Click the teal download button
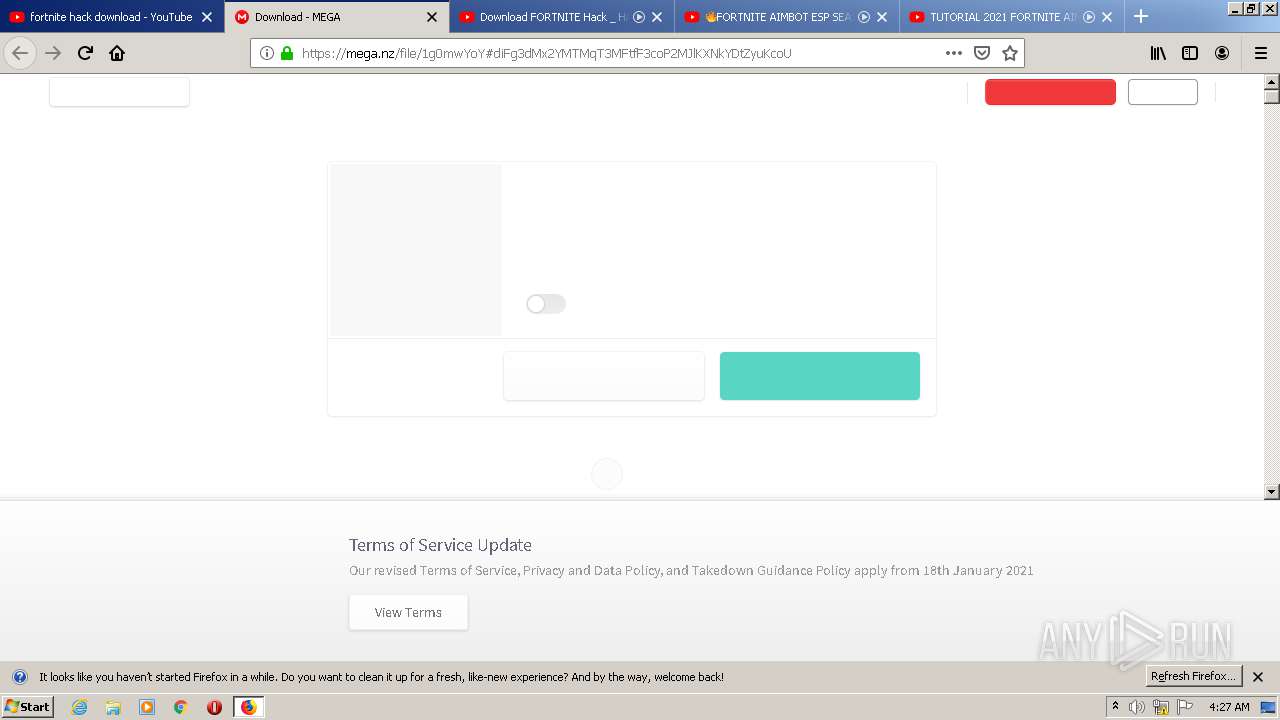The height and width of the screenshot is (720, 1280). click(820, 376)
